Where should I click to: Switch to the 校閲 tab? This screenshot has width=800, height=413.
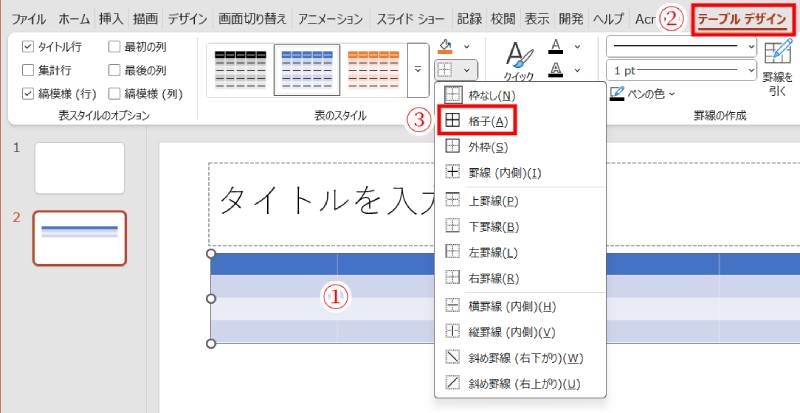click(503, 19)
